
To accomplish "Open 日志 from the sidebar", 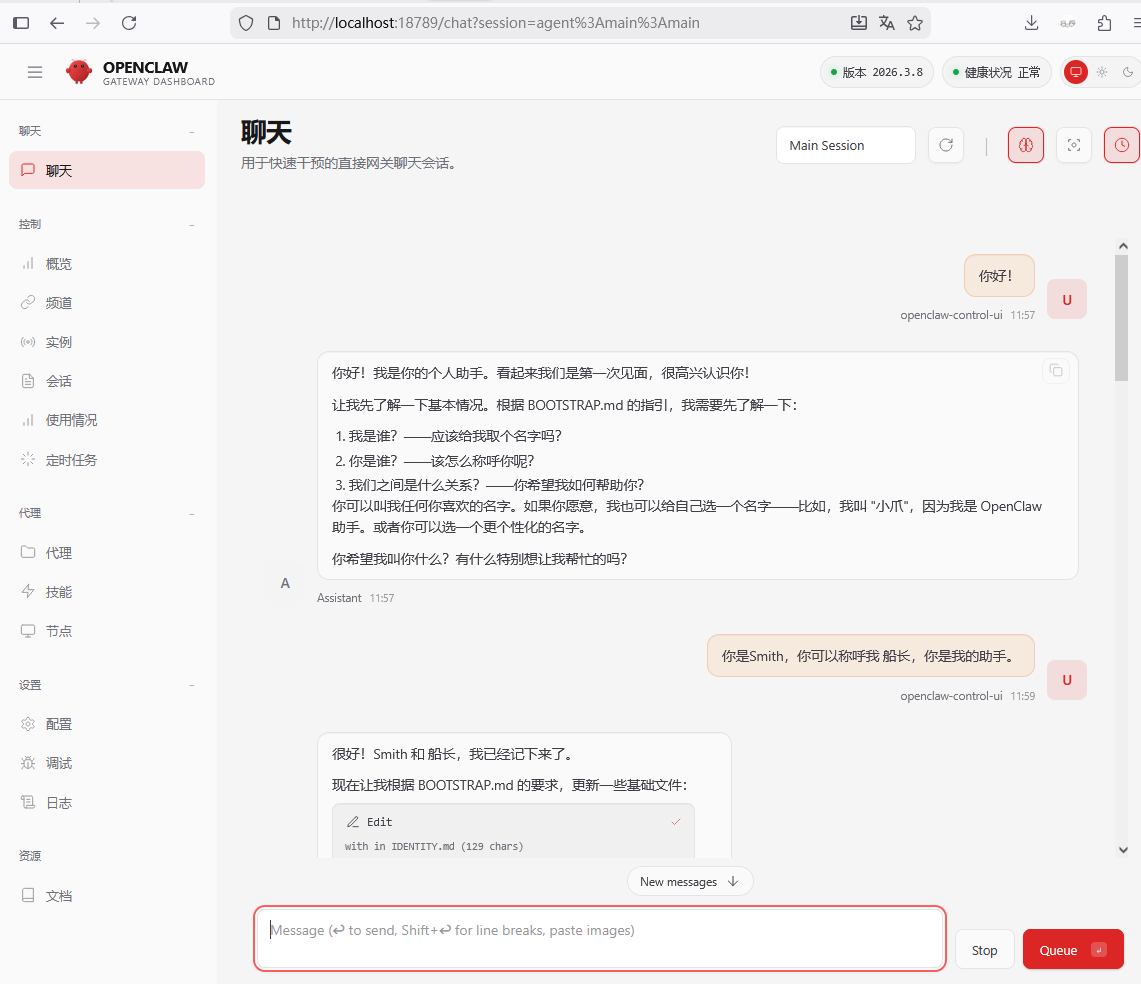I will 59,803.
